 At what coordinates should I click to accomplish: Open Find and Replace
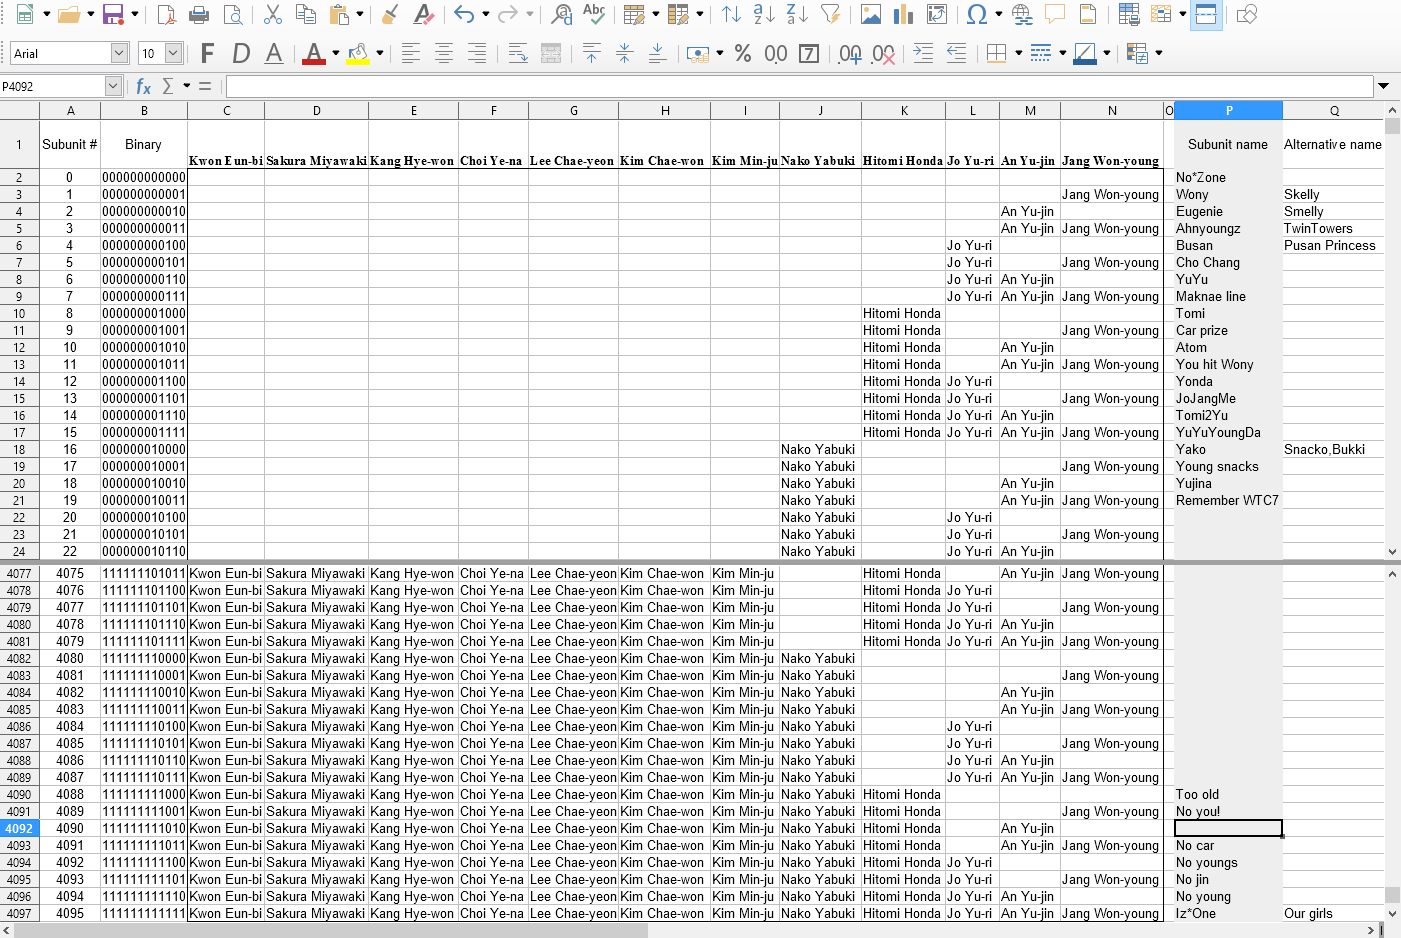pyautogui.click(x=562, y=14)
